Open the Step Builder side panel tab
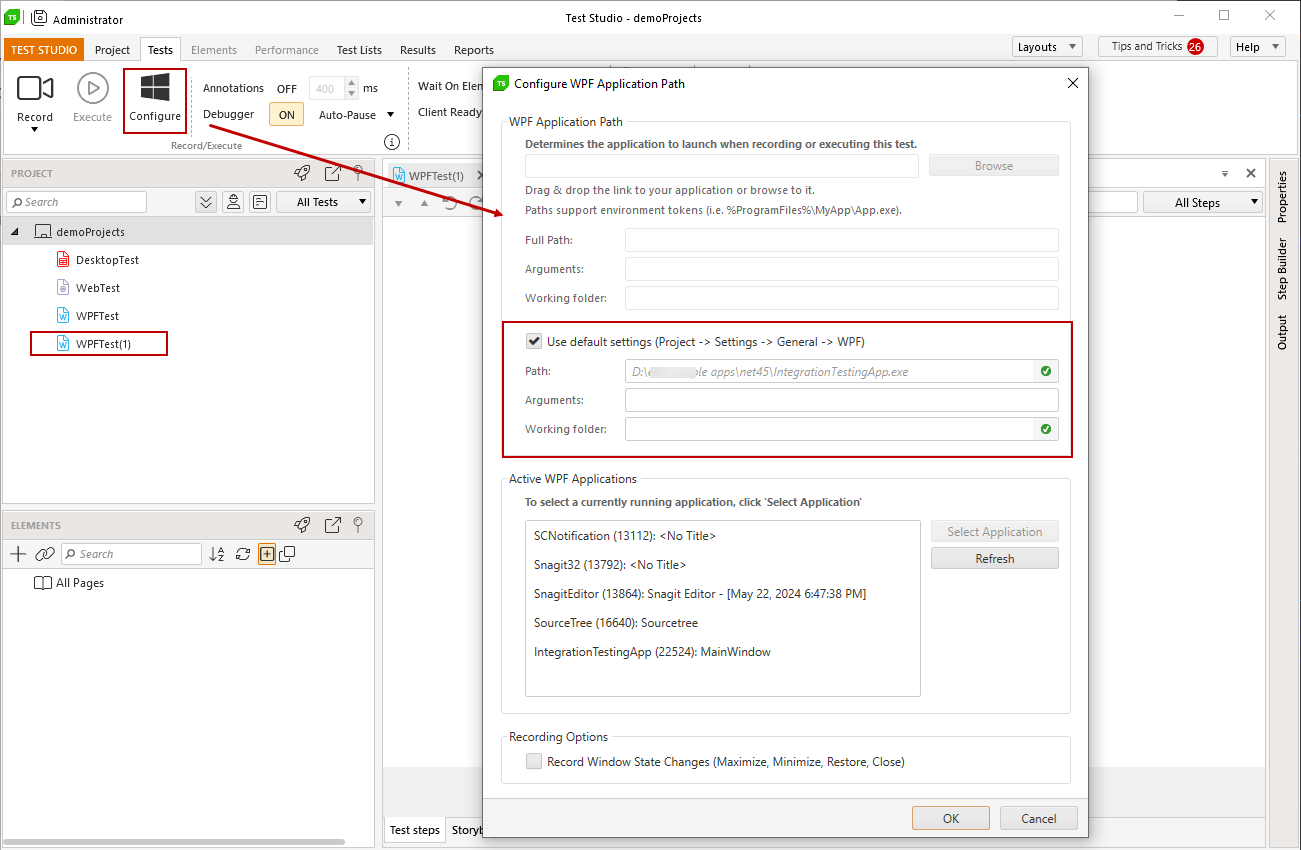Image resolution: width=1301 pixels, height=850 pixels. [1283, 269]
